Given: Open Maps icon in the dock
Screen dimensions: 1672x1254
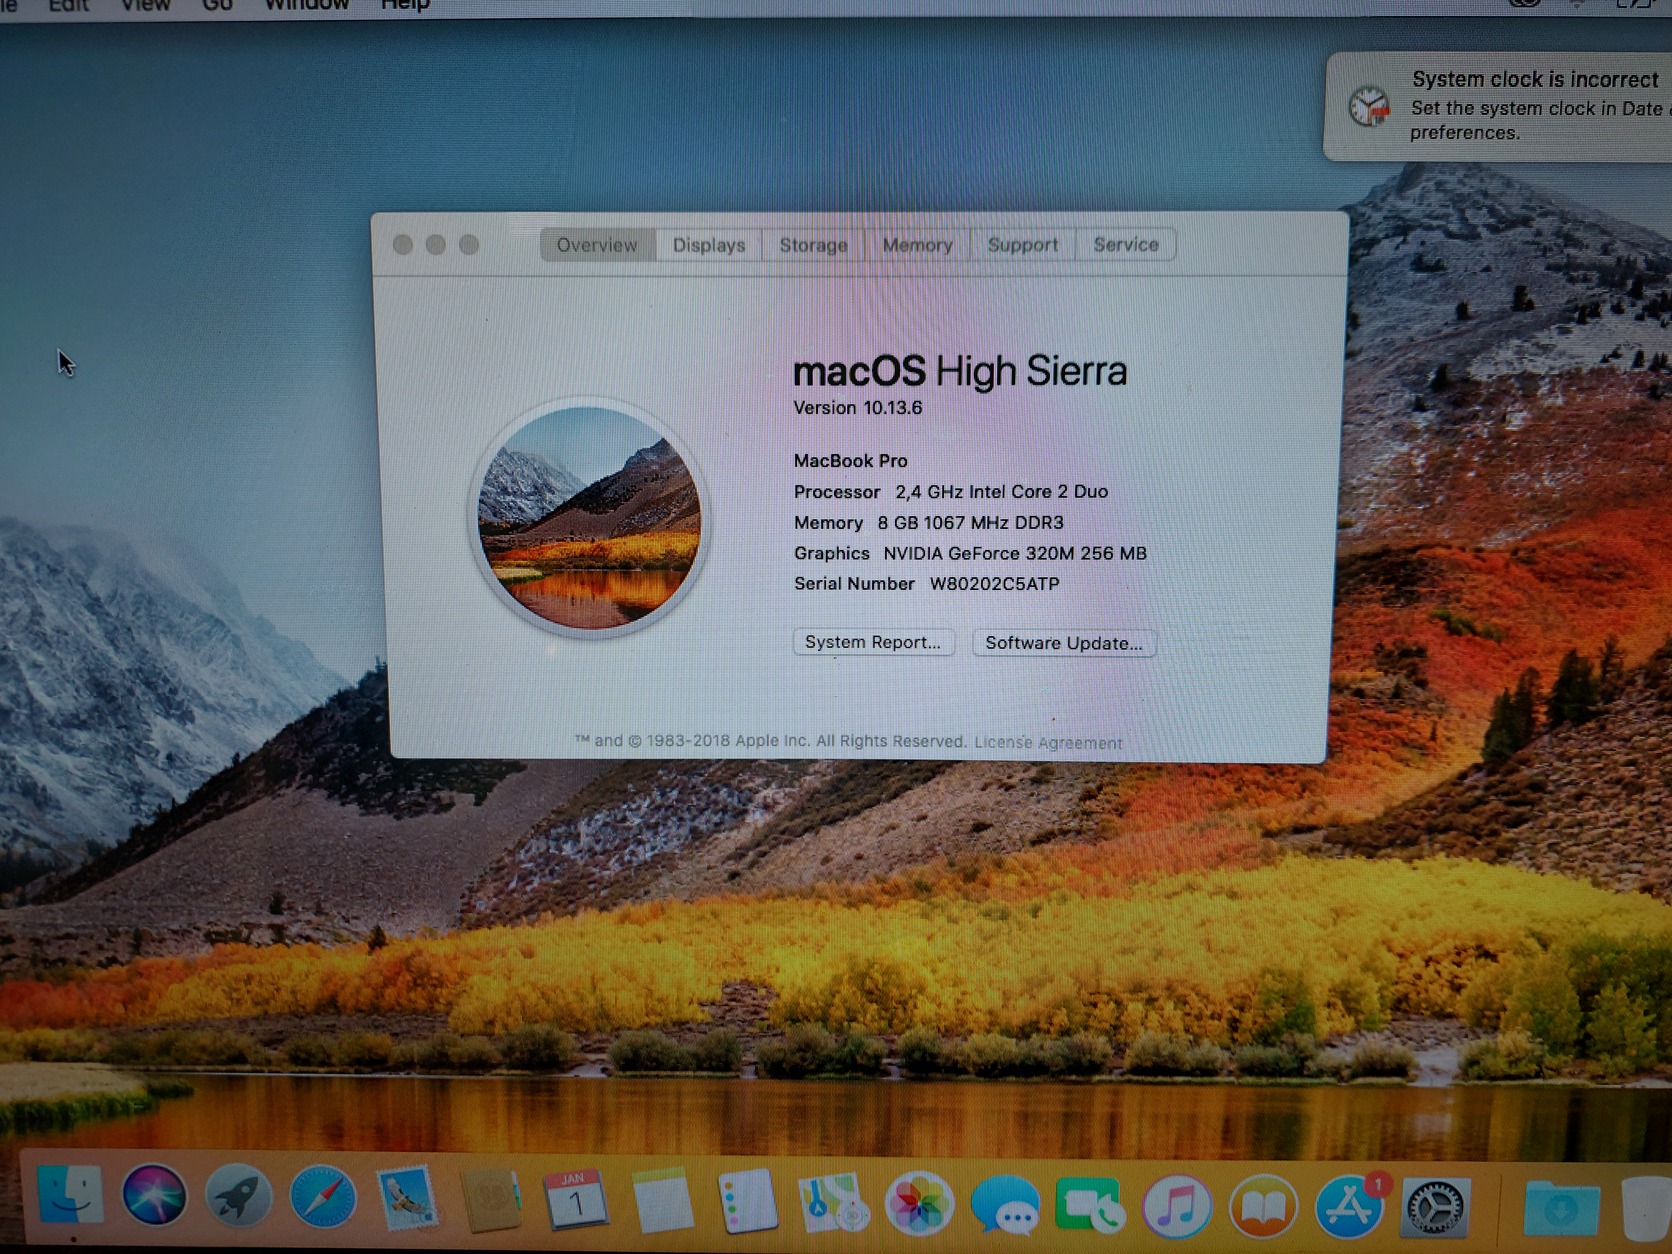Looking at the screenshot, I should point(833,1202).
